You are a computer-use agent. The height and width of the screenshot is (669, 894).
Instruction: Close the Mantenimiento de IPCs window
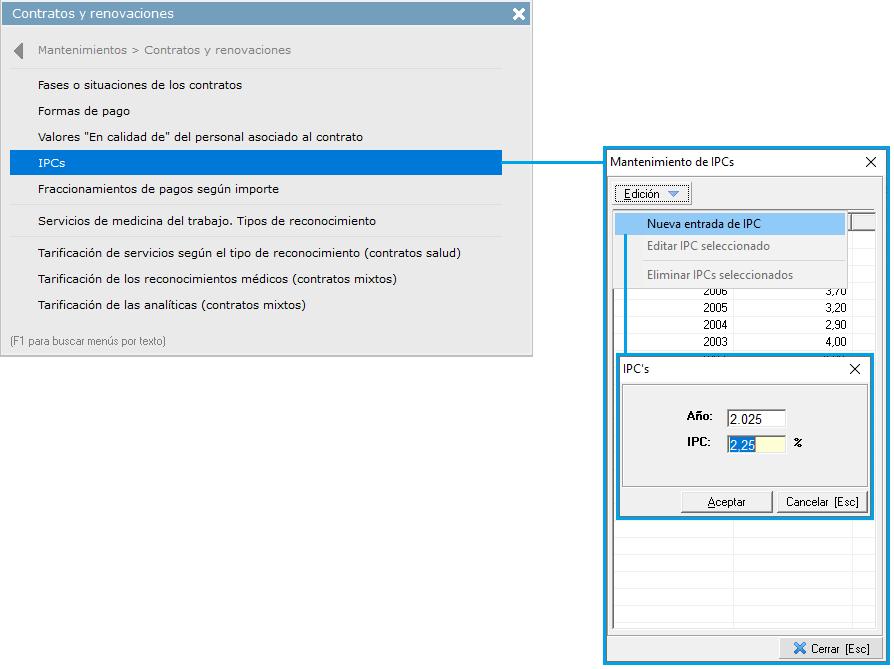870,161
